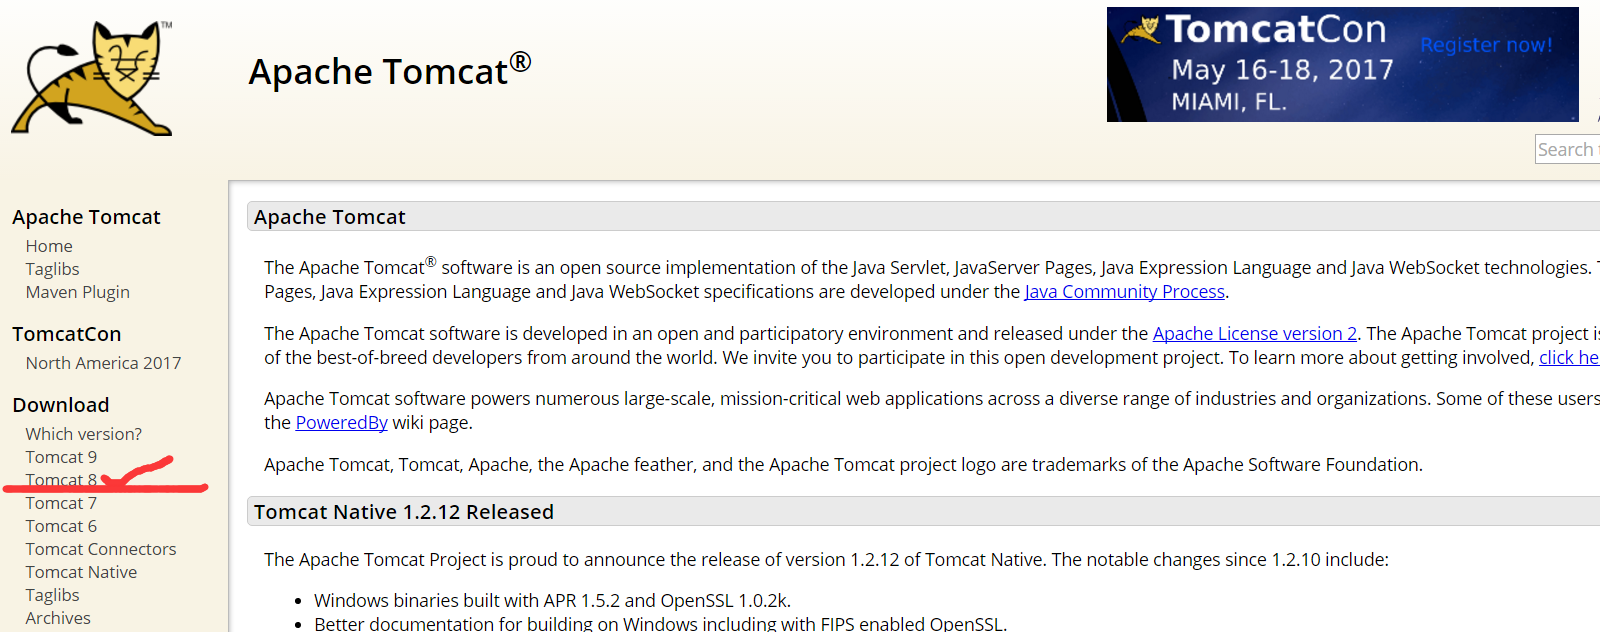Click the 'Better documentation for building on Windows' bullet
Screen dimensions: 1600x632
pos(660,623)
